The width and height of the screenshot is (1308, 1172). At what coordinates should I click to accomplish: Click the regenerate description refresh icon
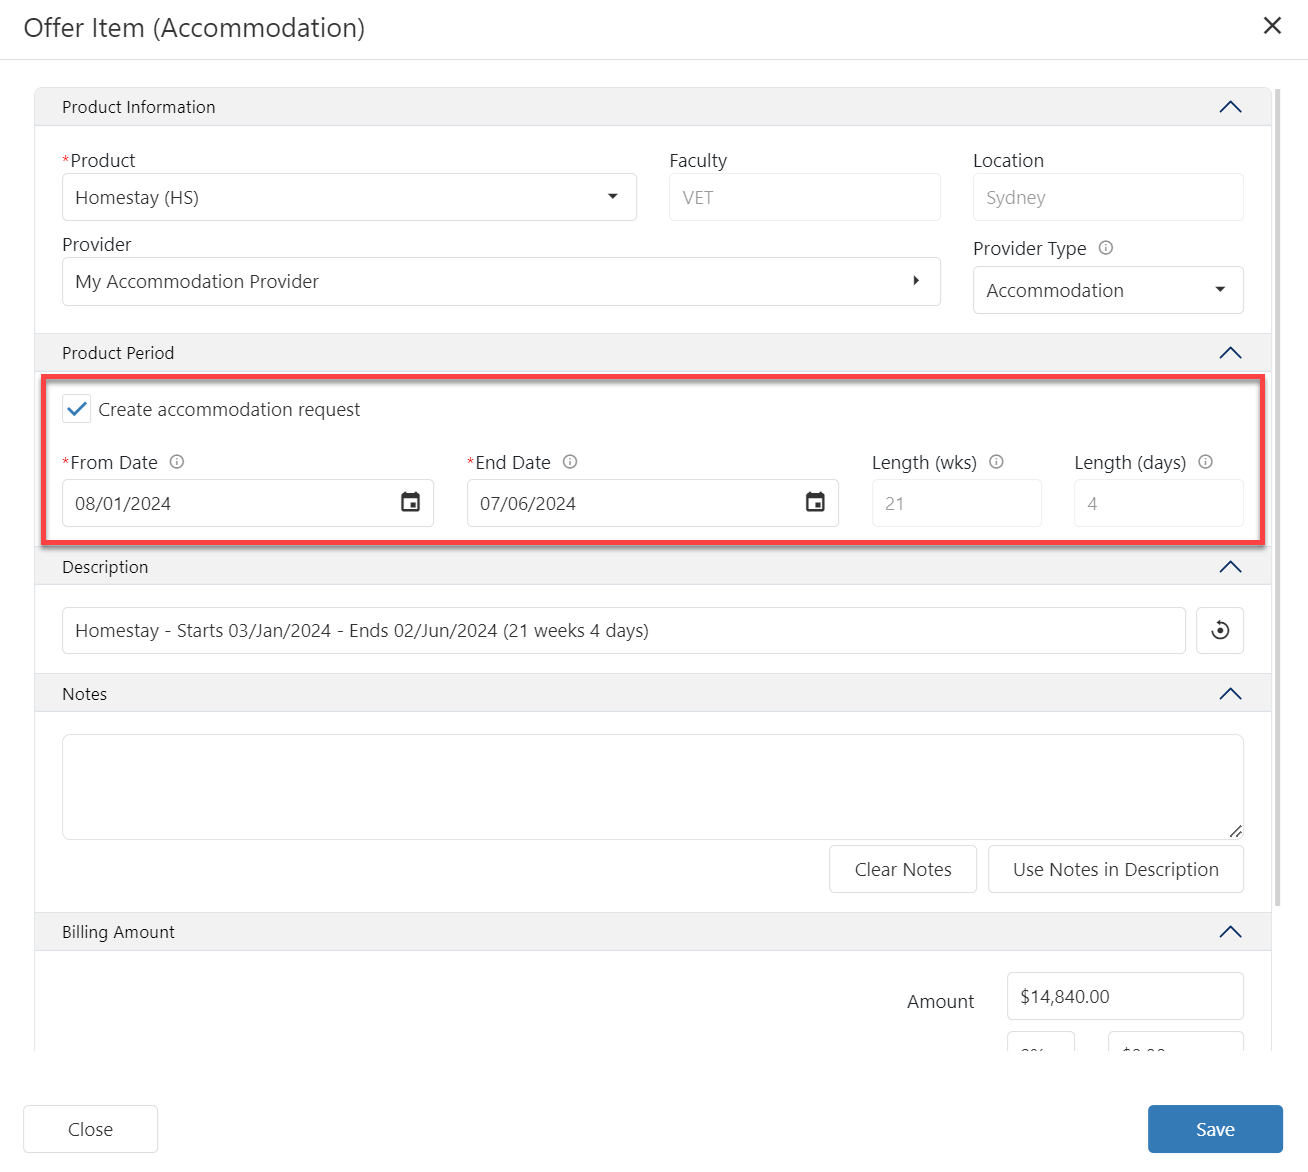[1220, 631]
